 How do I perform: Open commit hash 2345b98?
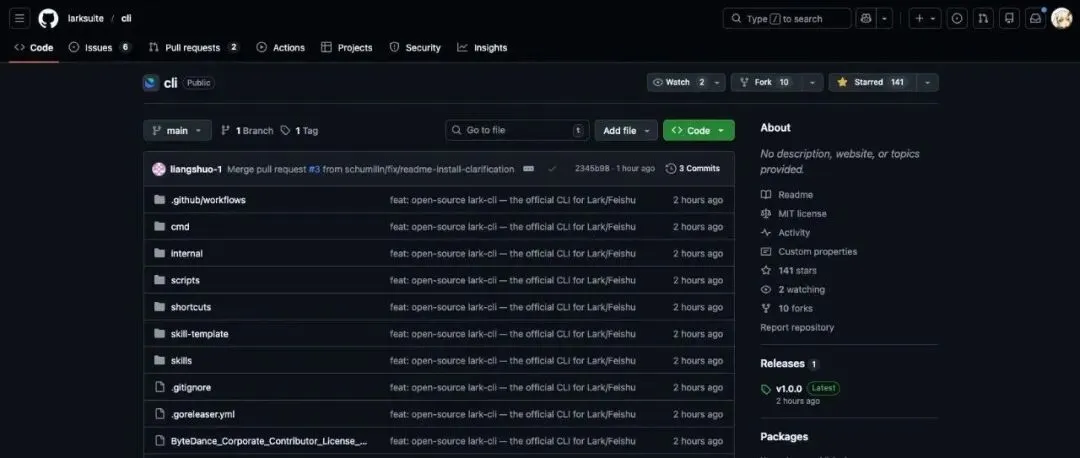(592, 169)
